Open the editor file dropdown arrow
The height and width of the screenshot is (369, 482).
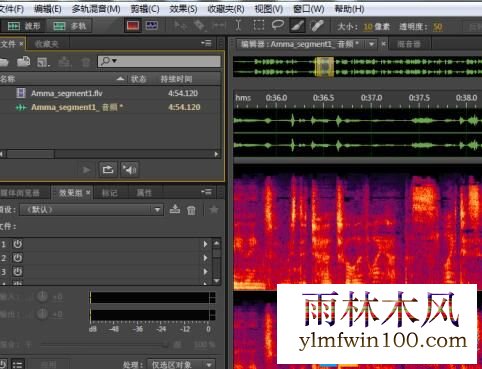[x=371, y=44]
